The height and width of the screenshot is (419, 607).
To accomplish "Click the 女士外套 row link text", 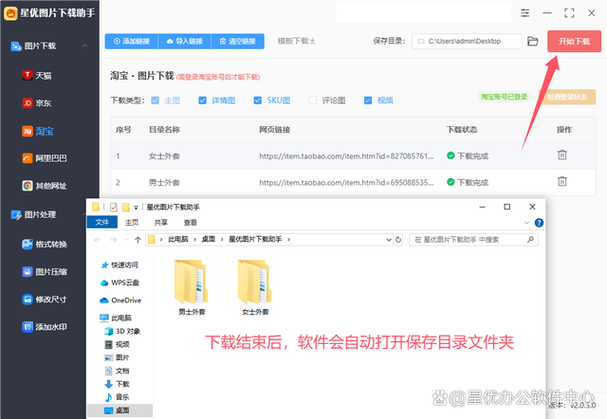I will [x=346, y=156].
